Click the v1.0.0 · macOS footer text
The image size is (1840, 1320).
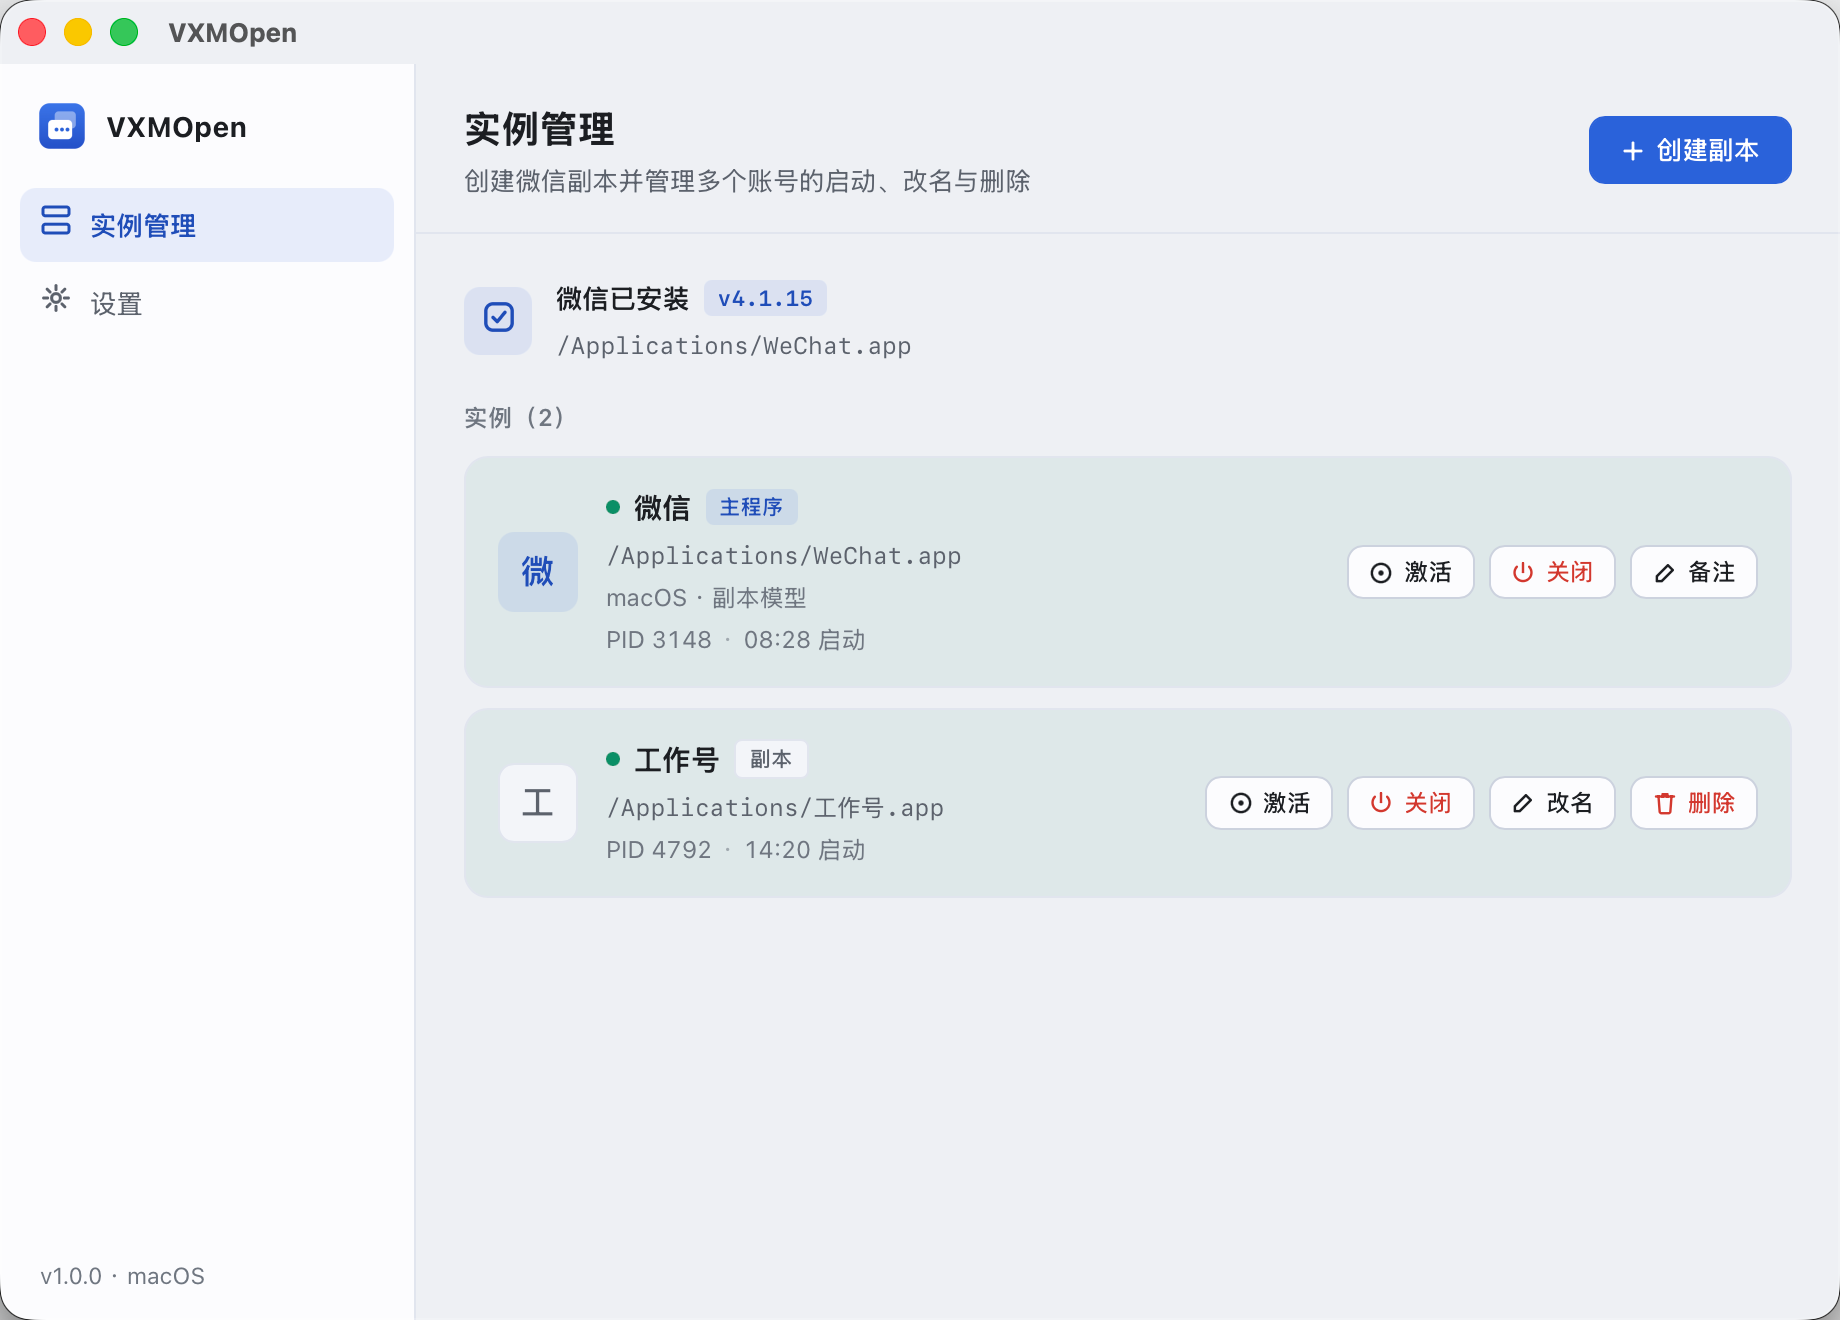(x=122, y=1276)
